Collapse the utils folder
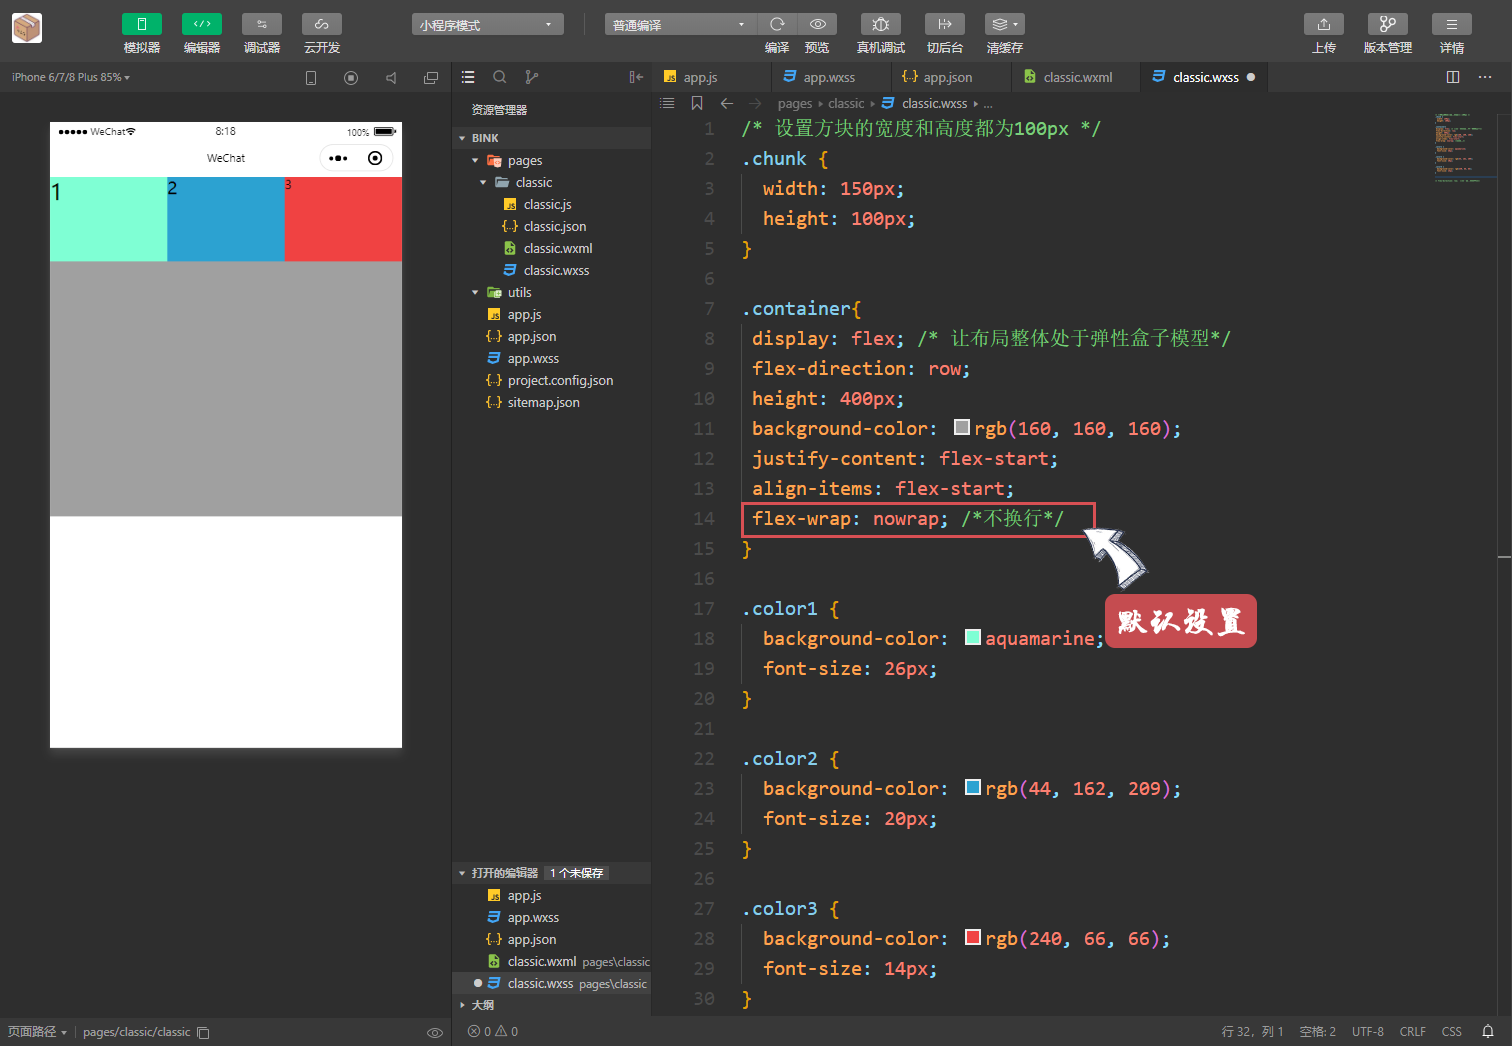1512x1046 pixels. (x=475, y=292)
